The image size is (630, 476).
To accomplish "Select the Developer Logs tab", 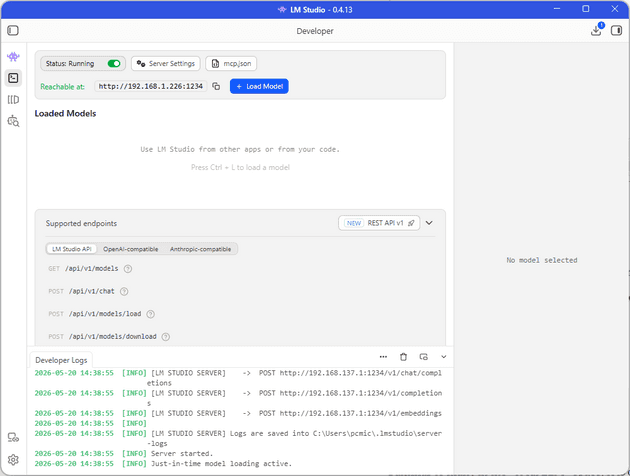I will coord(61,360).
